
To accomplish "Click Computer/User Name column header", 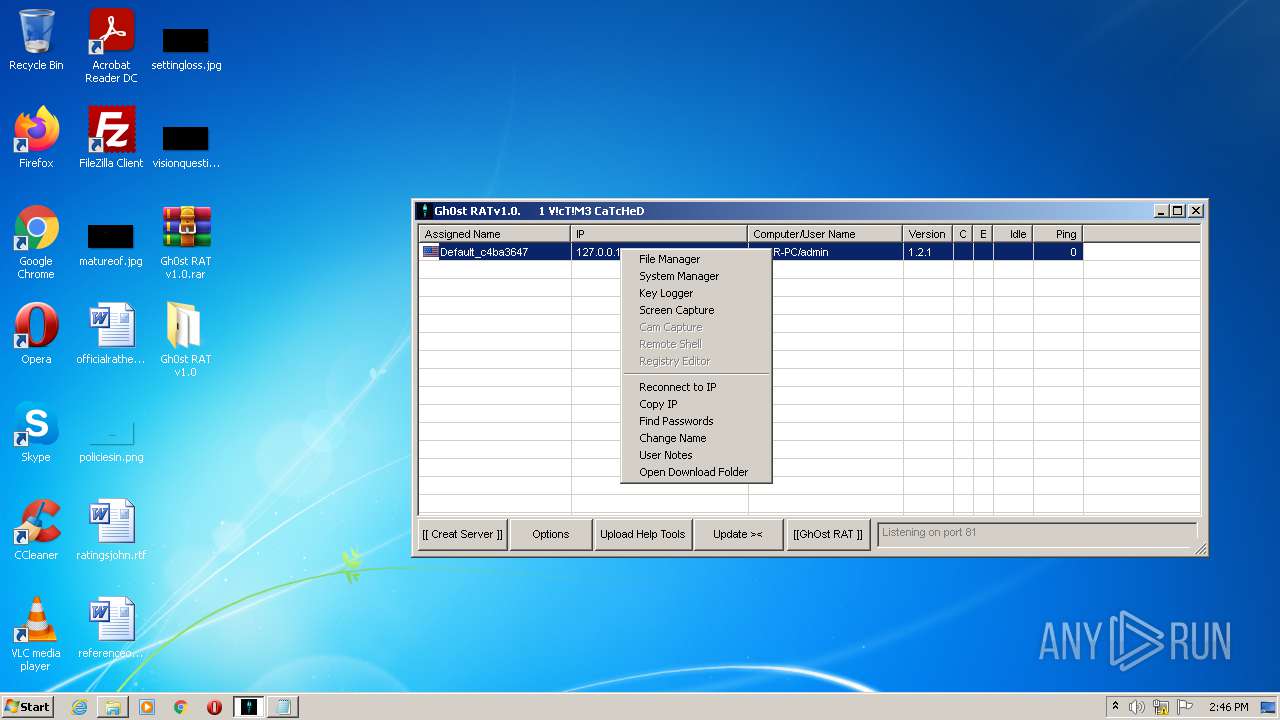I will (826, 234).
